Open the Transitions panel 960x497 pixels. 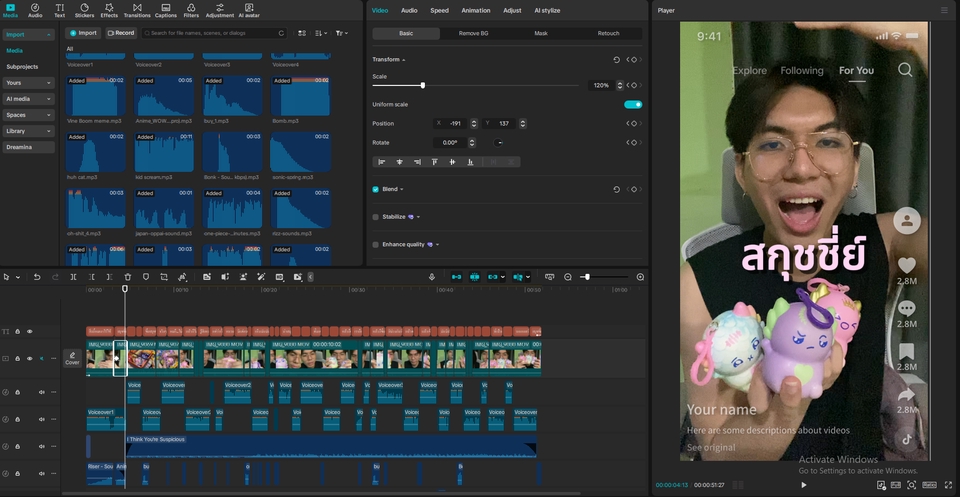137,11
